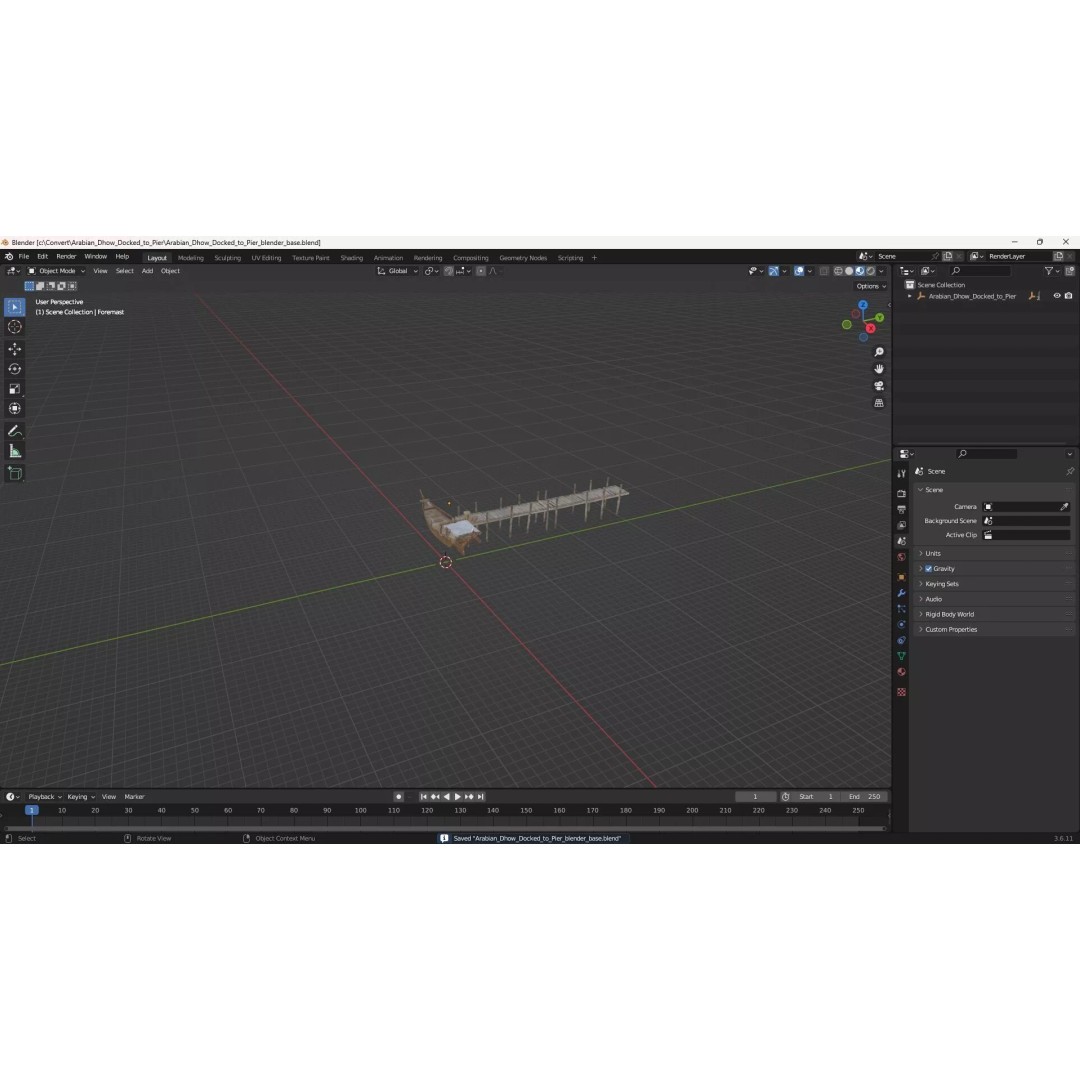Set the End frame field showing 250
1080x1080 pixels.
coord(865,797)
